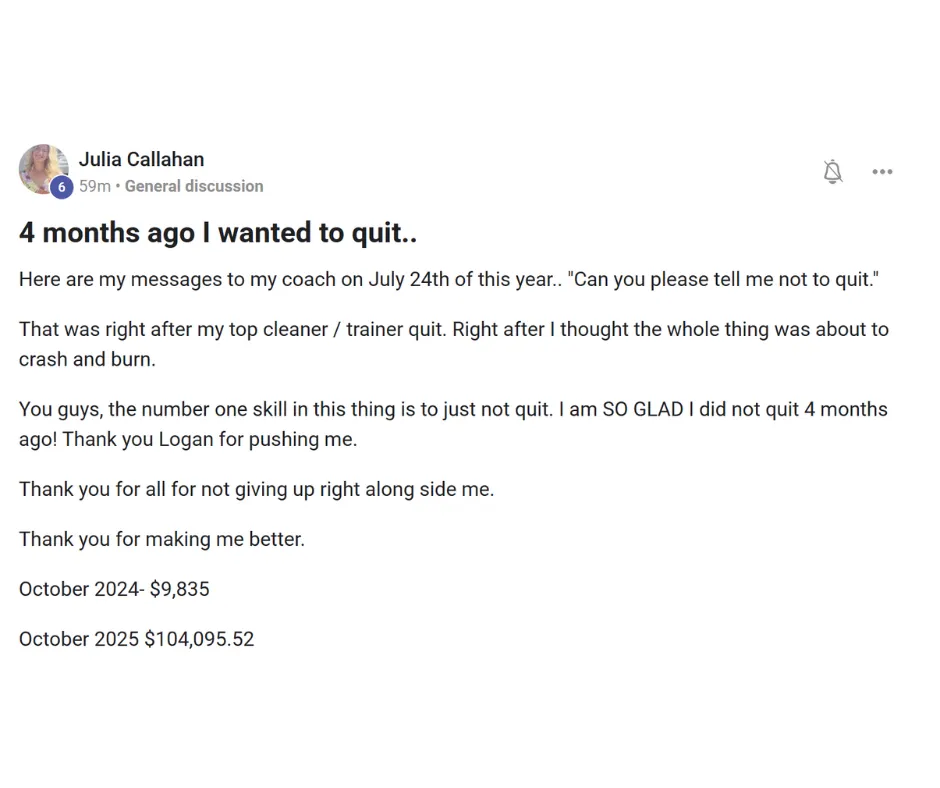
Task: Open the three-dot post options menu
Action: 881,172
